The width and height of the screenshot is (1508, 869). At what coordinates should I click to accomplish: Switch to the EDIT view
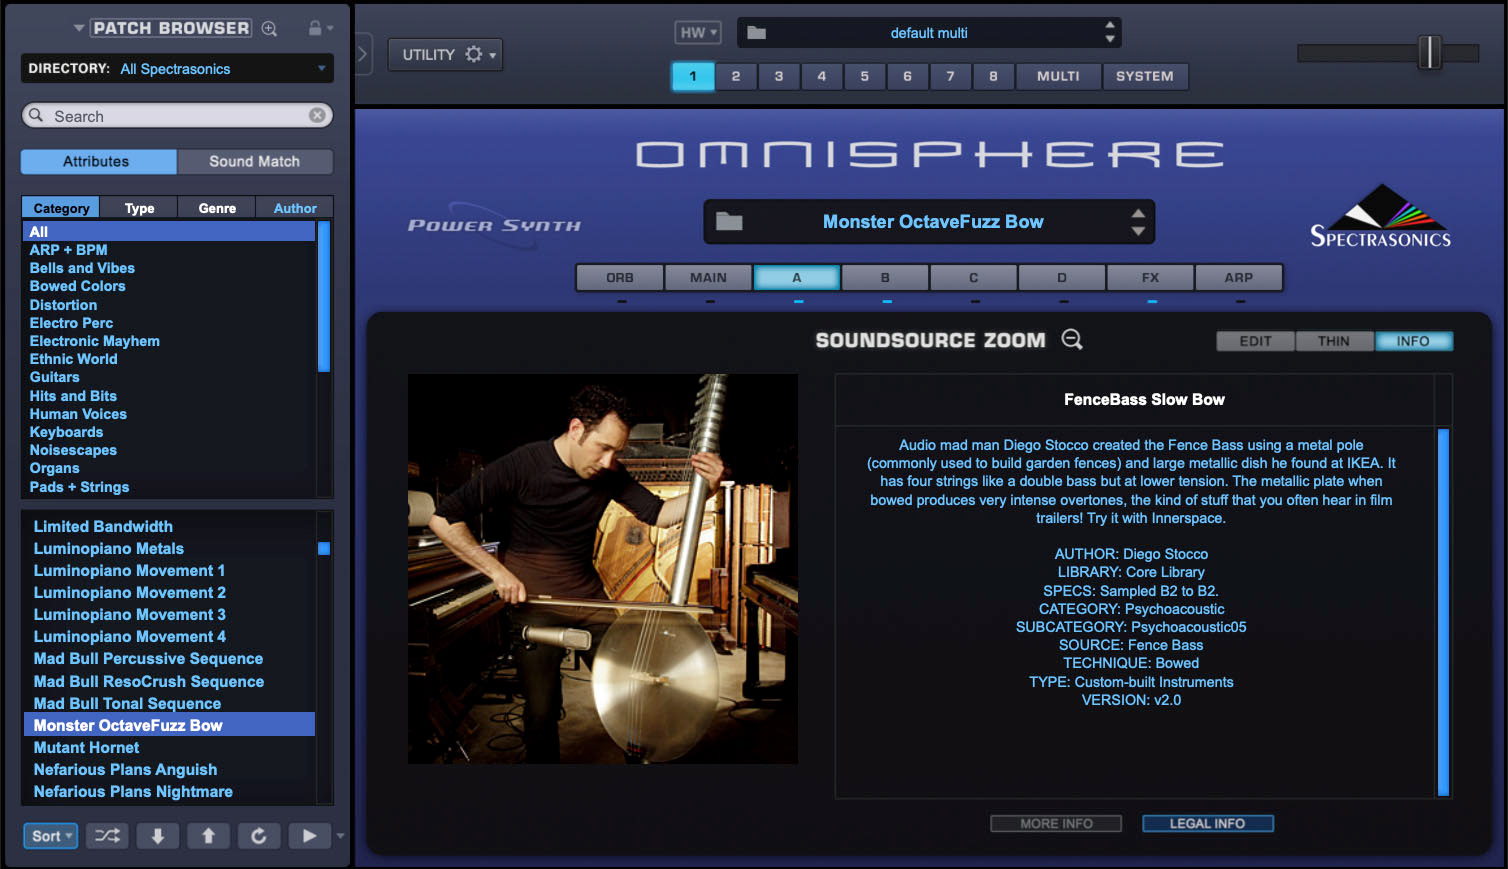(x=1255, y=341)
